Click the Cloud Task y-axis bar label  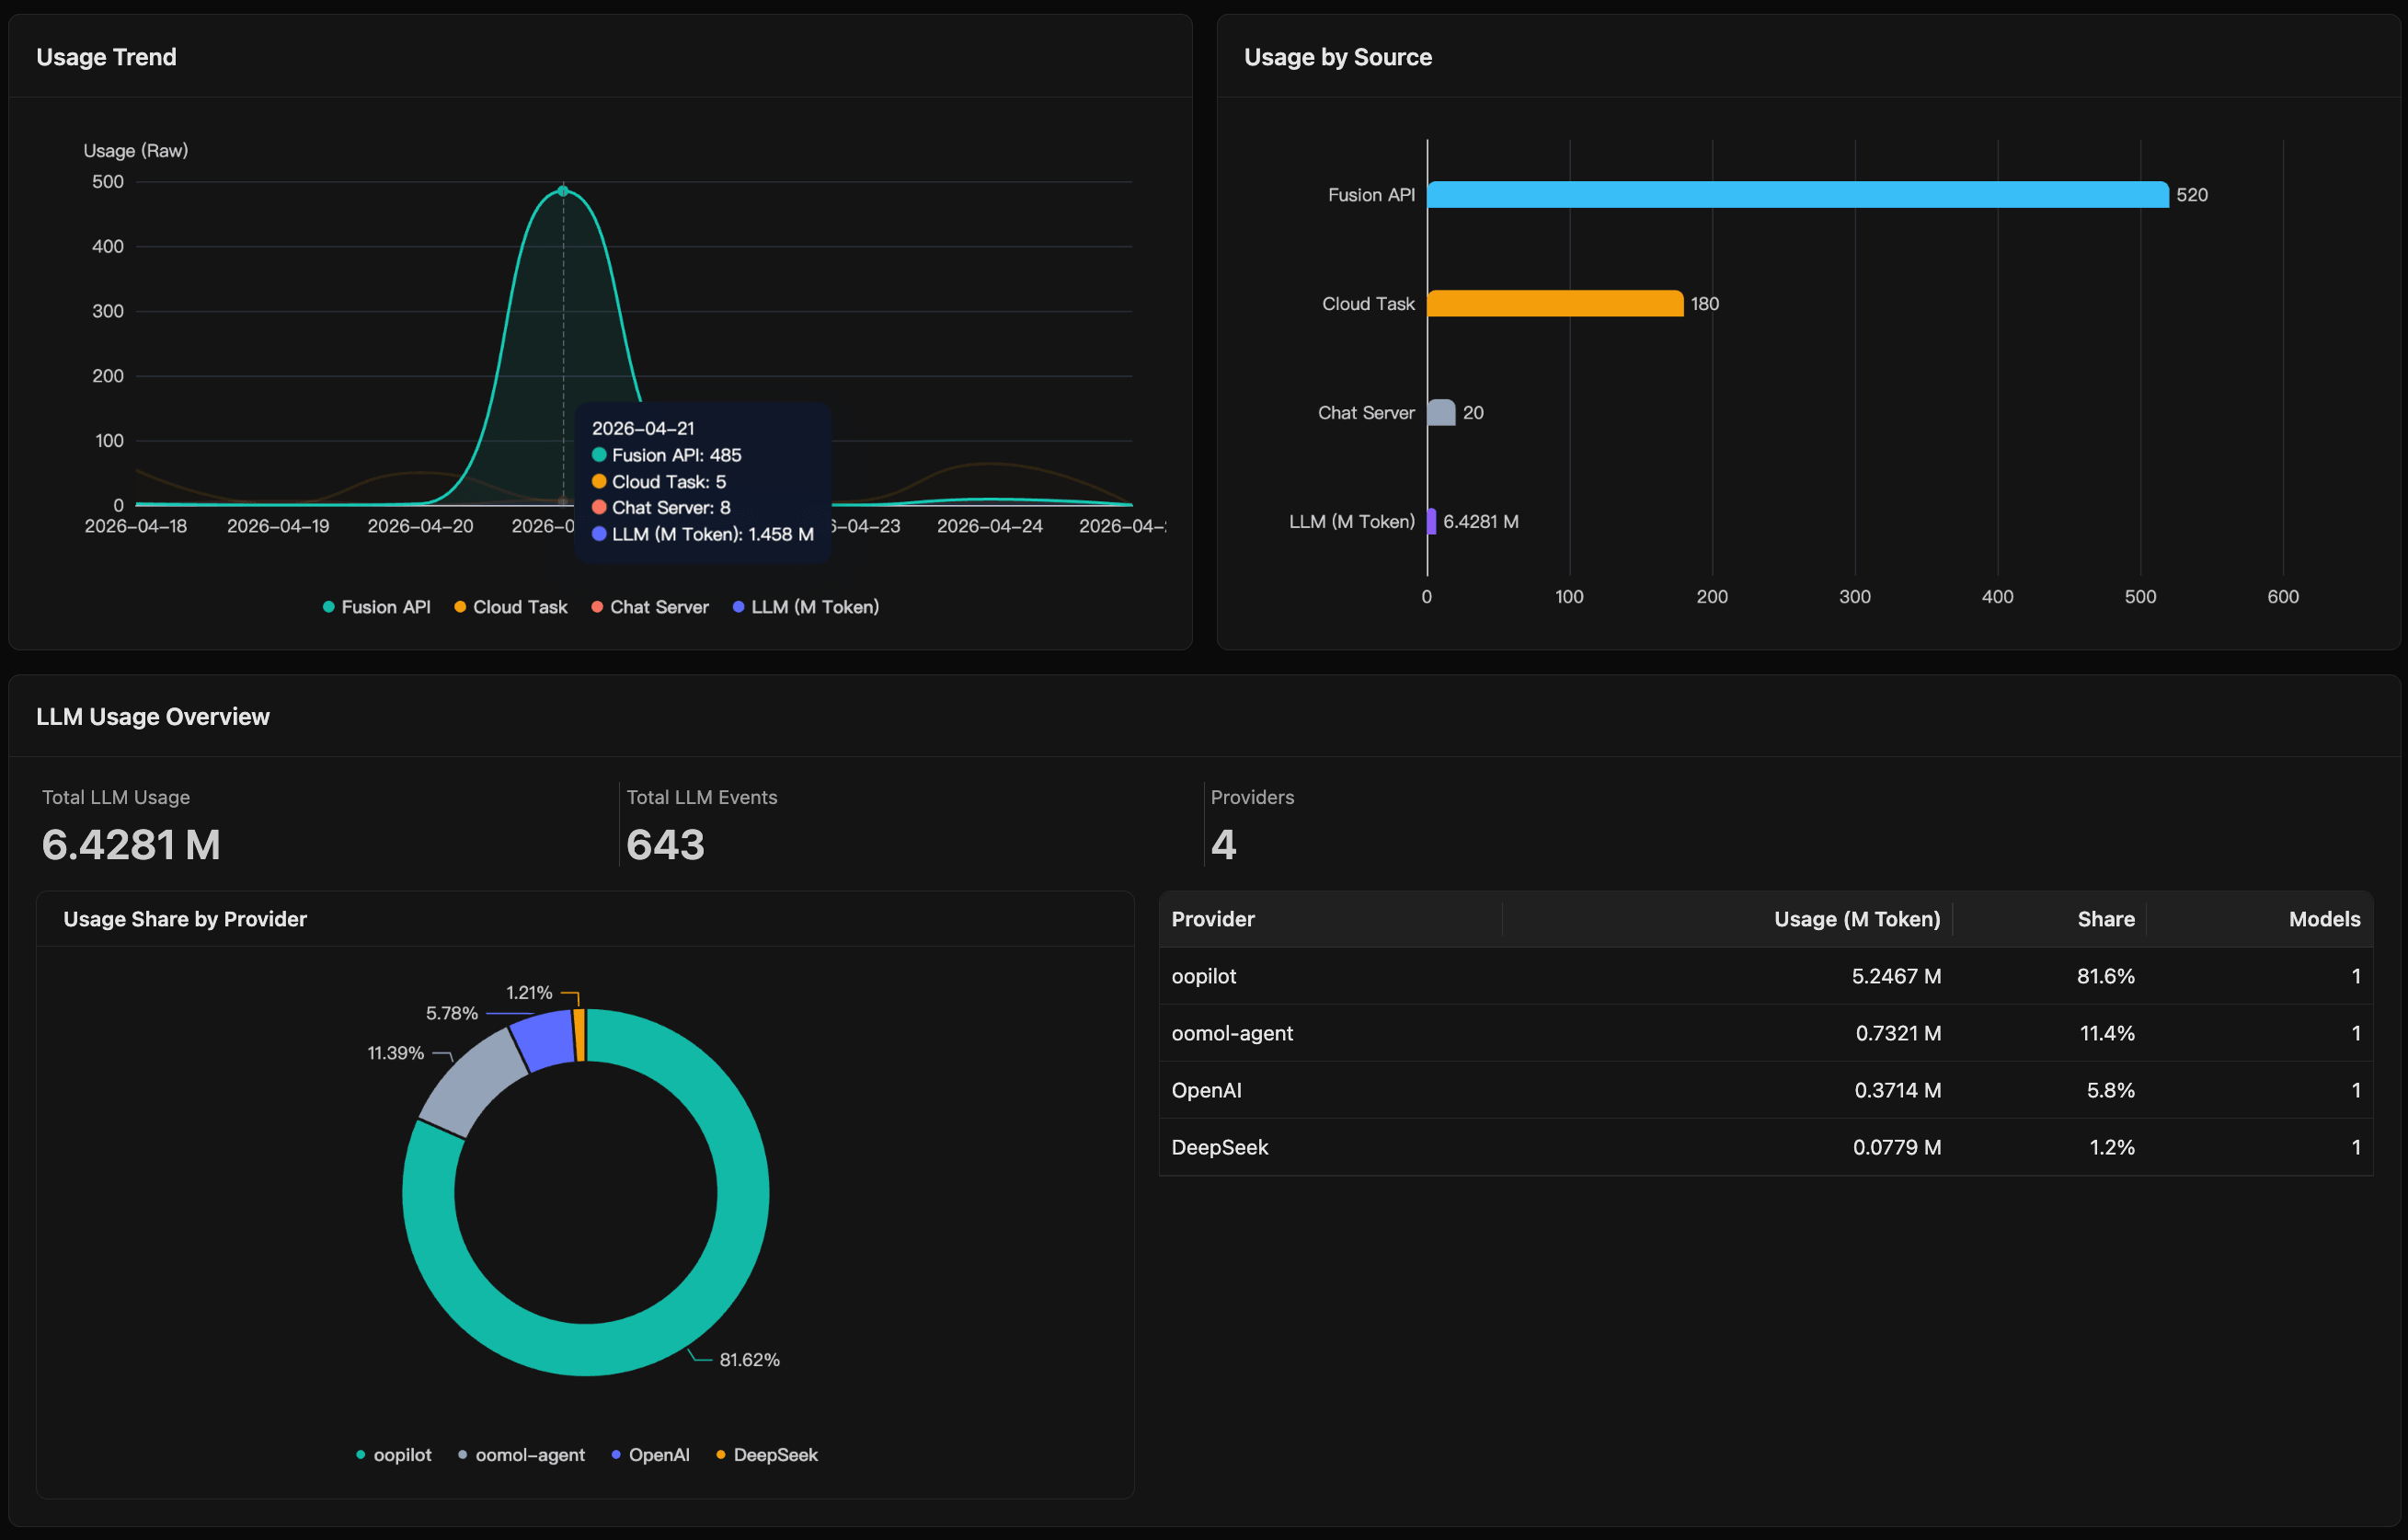(1368, 304)
